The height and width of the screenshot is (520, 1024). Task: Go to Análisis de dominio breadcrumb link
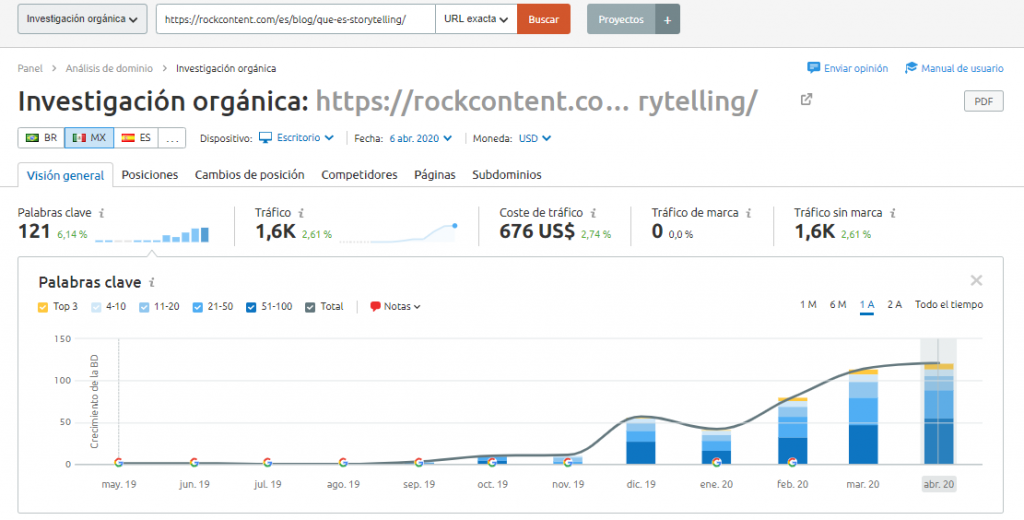tap(109, 68)
